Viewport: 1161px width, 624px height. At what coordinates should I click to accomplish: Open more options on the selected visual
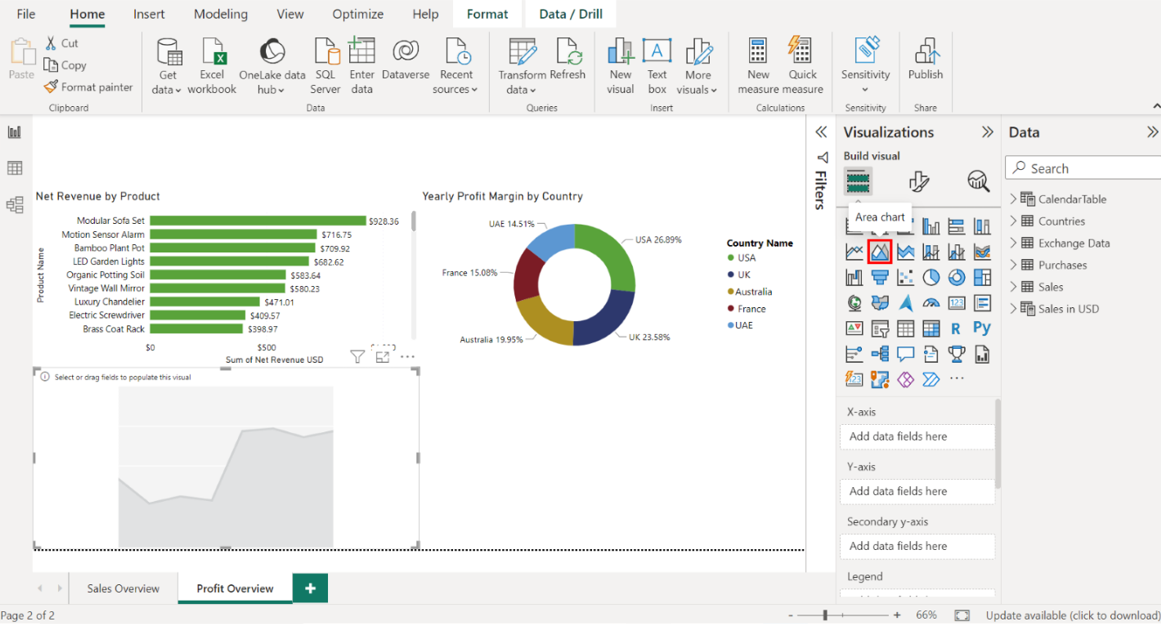[x=407, y=356]
